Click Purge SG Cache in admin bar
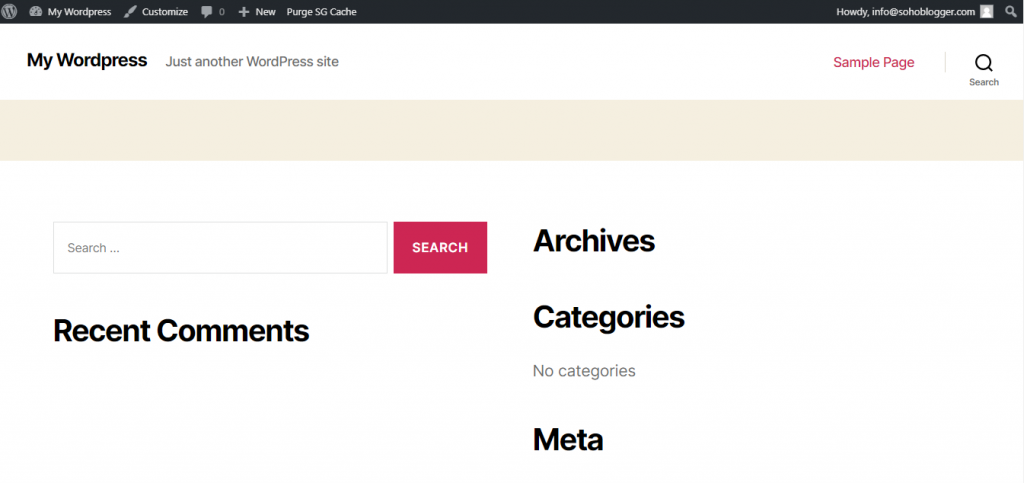 click(321, 12)
